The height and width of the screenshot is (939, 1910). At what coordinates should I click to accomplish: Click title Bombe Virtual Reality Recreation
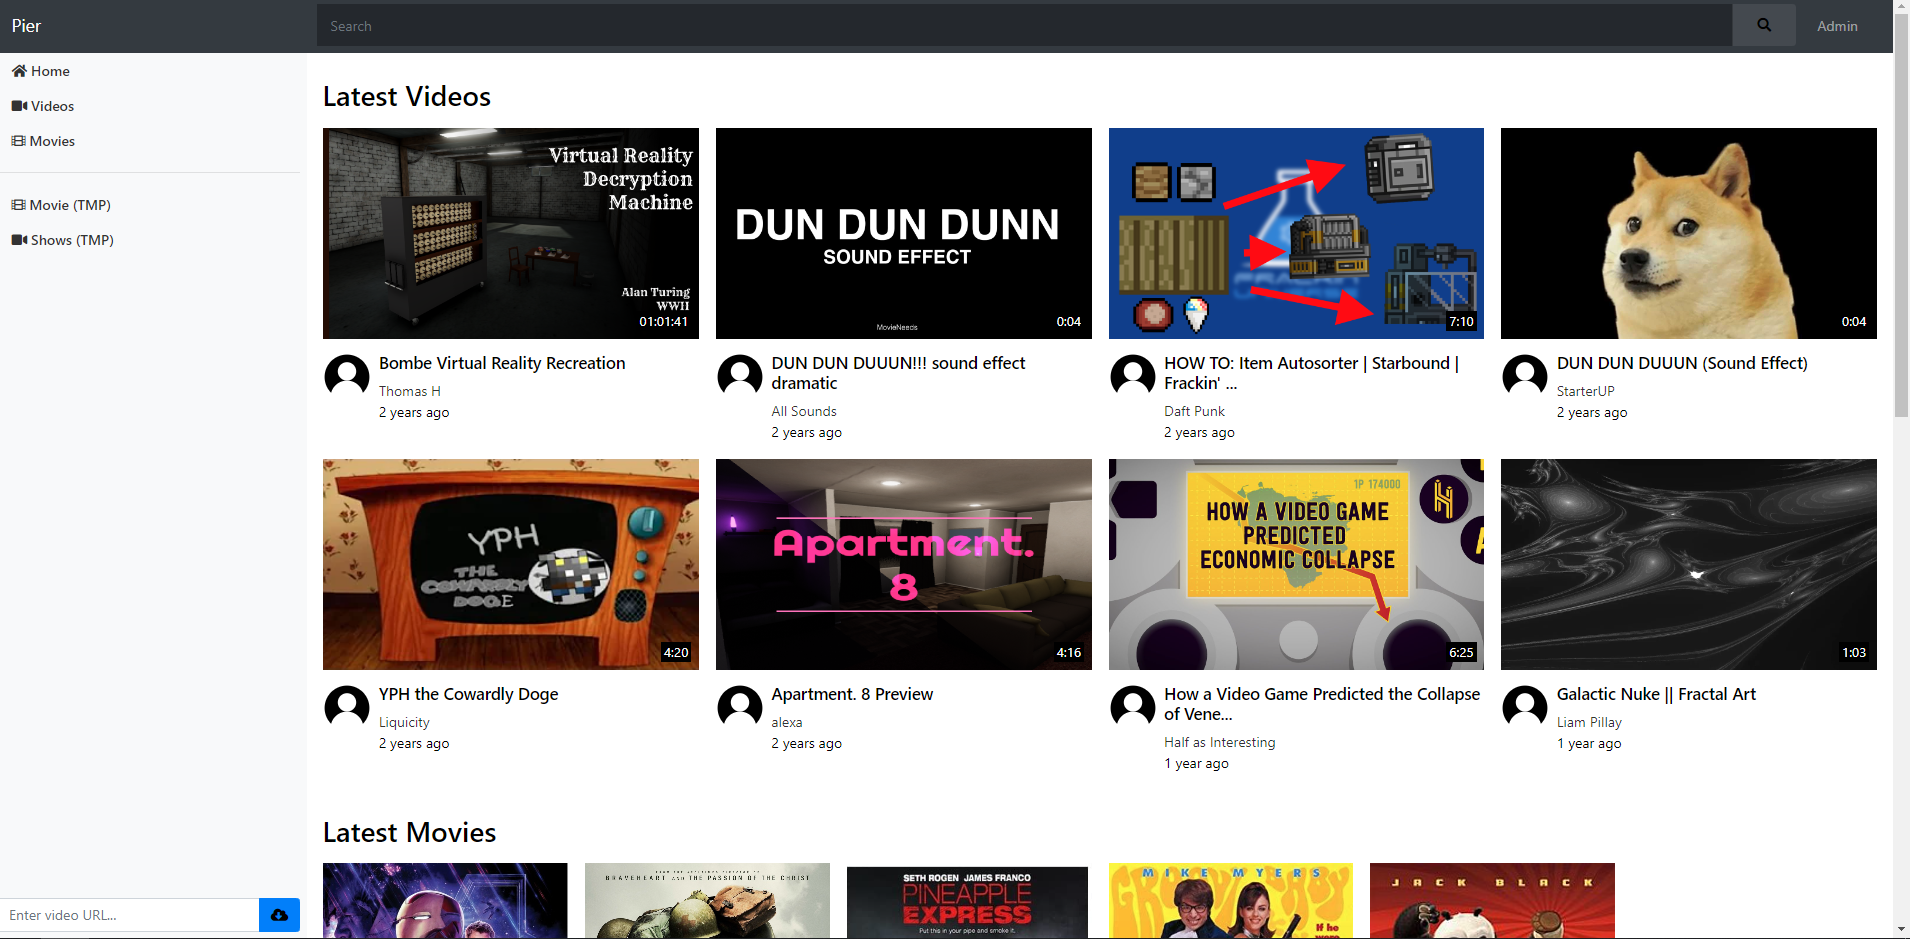click(x=502, y=363)
